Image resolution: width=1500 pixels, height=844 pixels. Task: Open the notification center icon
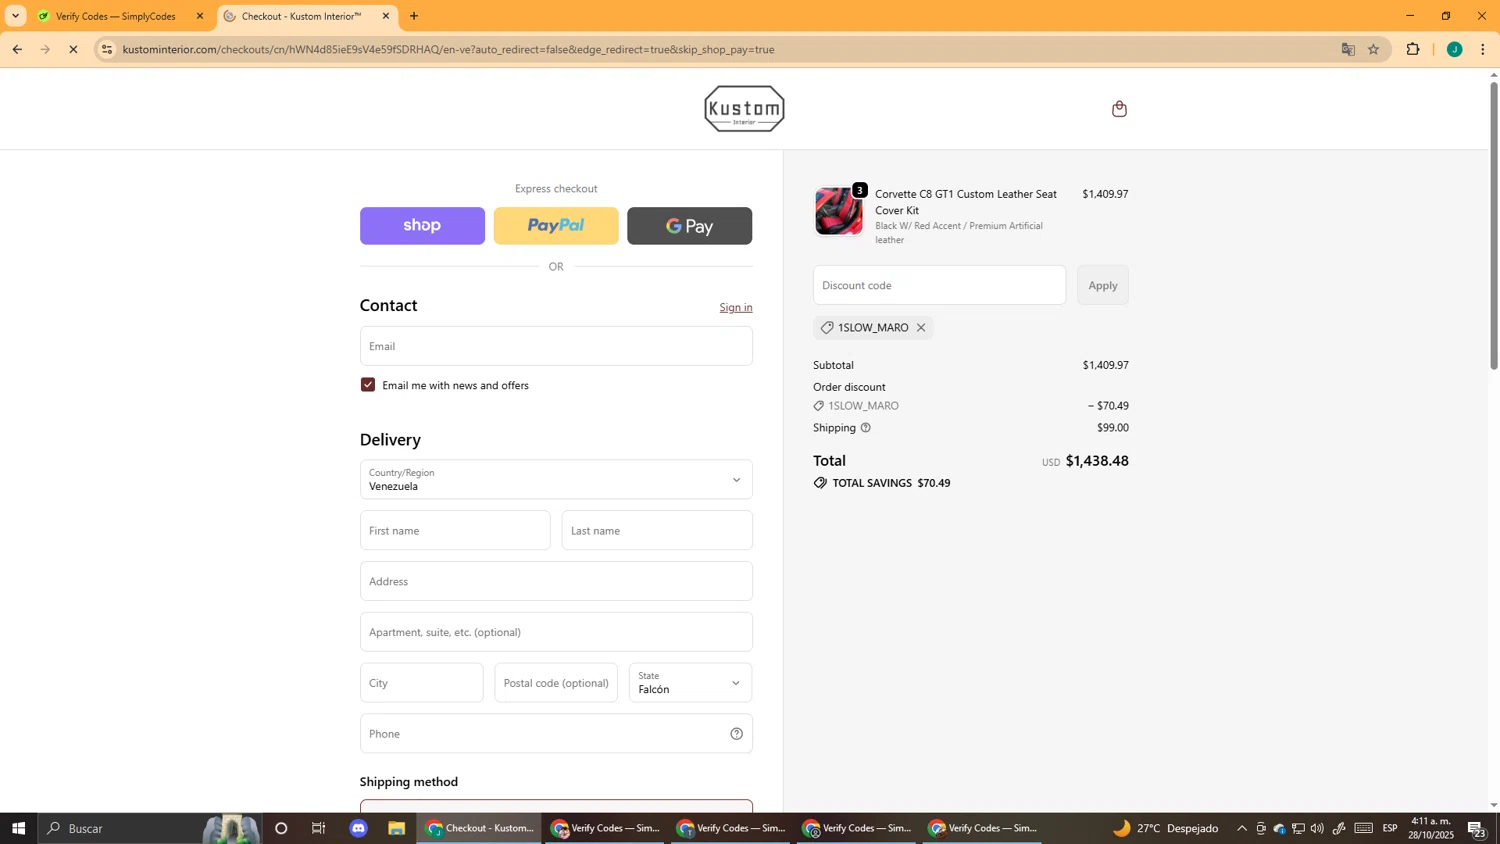pyautogui.click(x=1477, y=828)
